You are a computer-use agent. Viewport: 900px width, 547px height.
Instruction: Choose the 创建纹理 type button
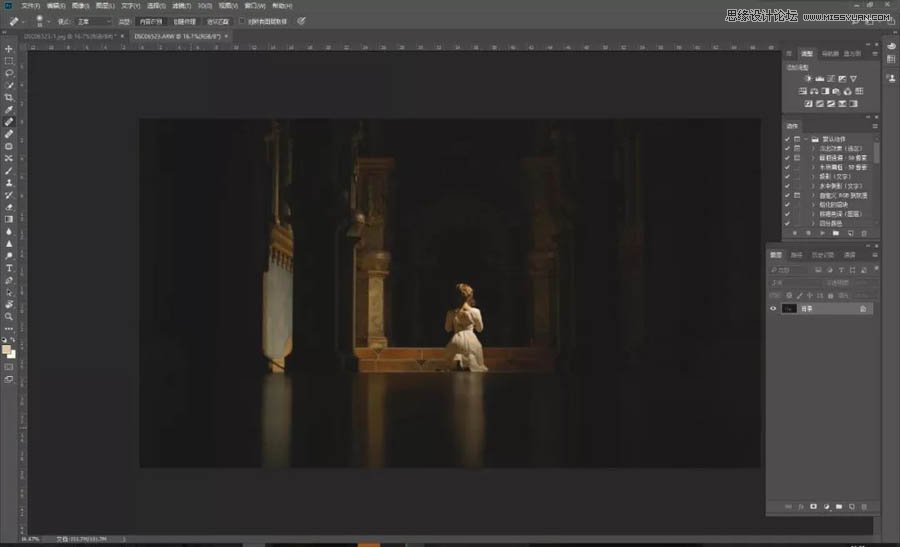184,21
